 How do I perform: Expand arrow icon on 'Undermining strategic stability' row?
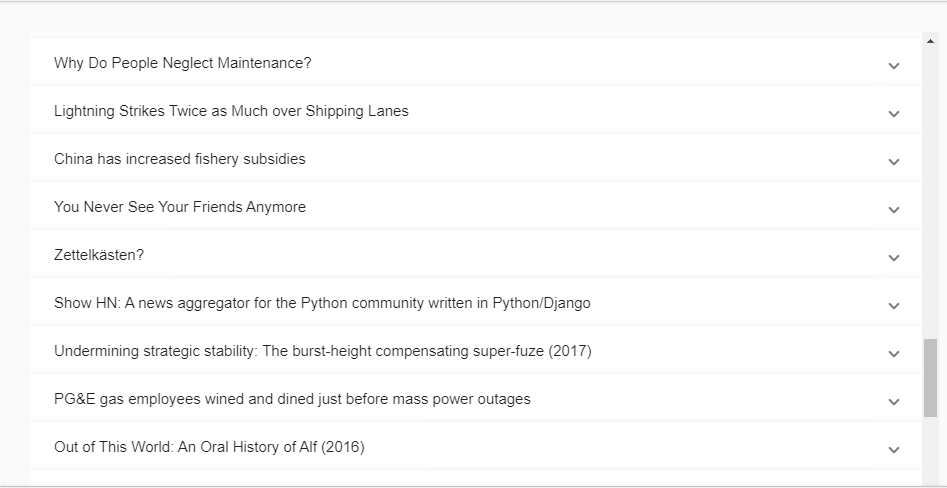(x=893, y=354)
